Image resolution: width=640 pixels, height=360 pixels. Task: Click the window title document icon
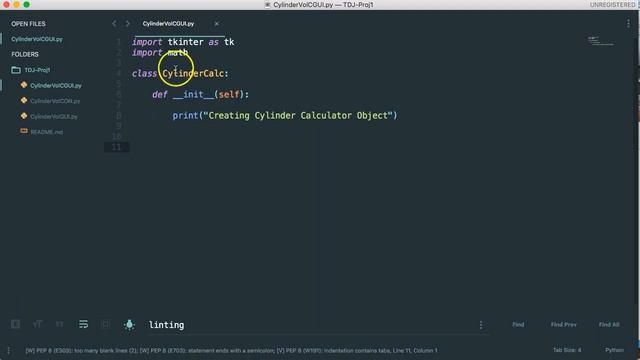268,5
